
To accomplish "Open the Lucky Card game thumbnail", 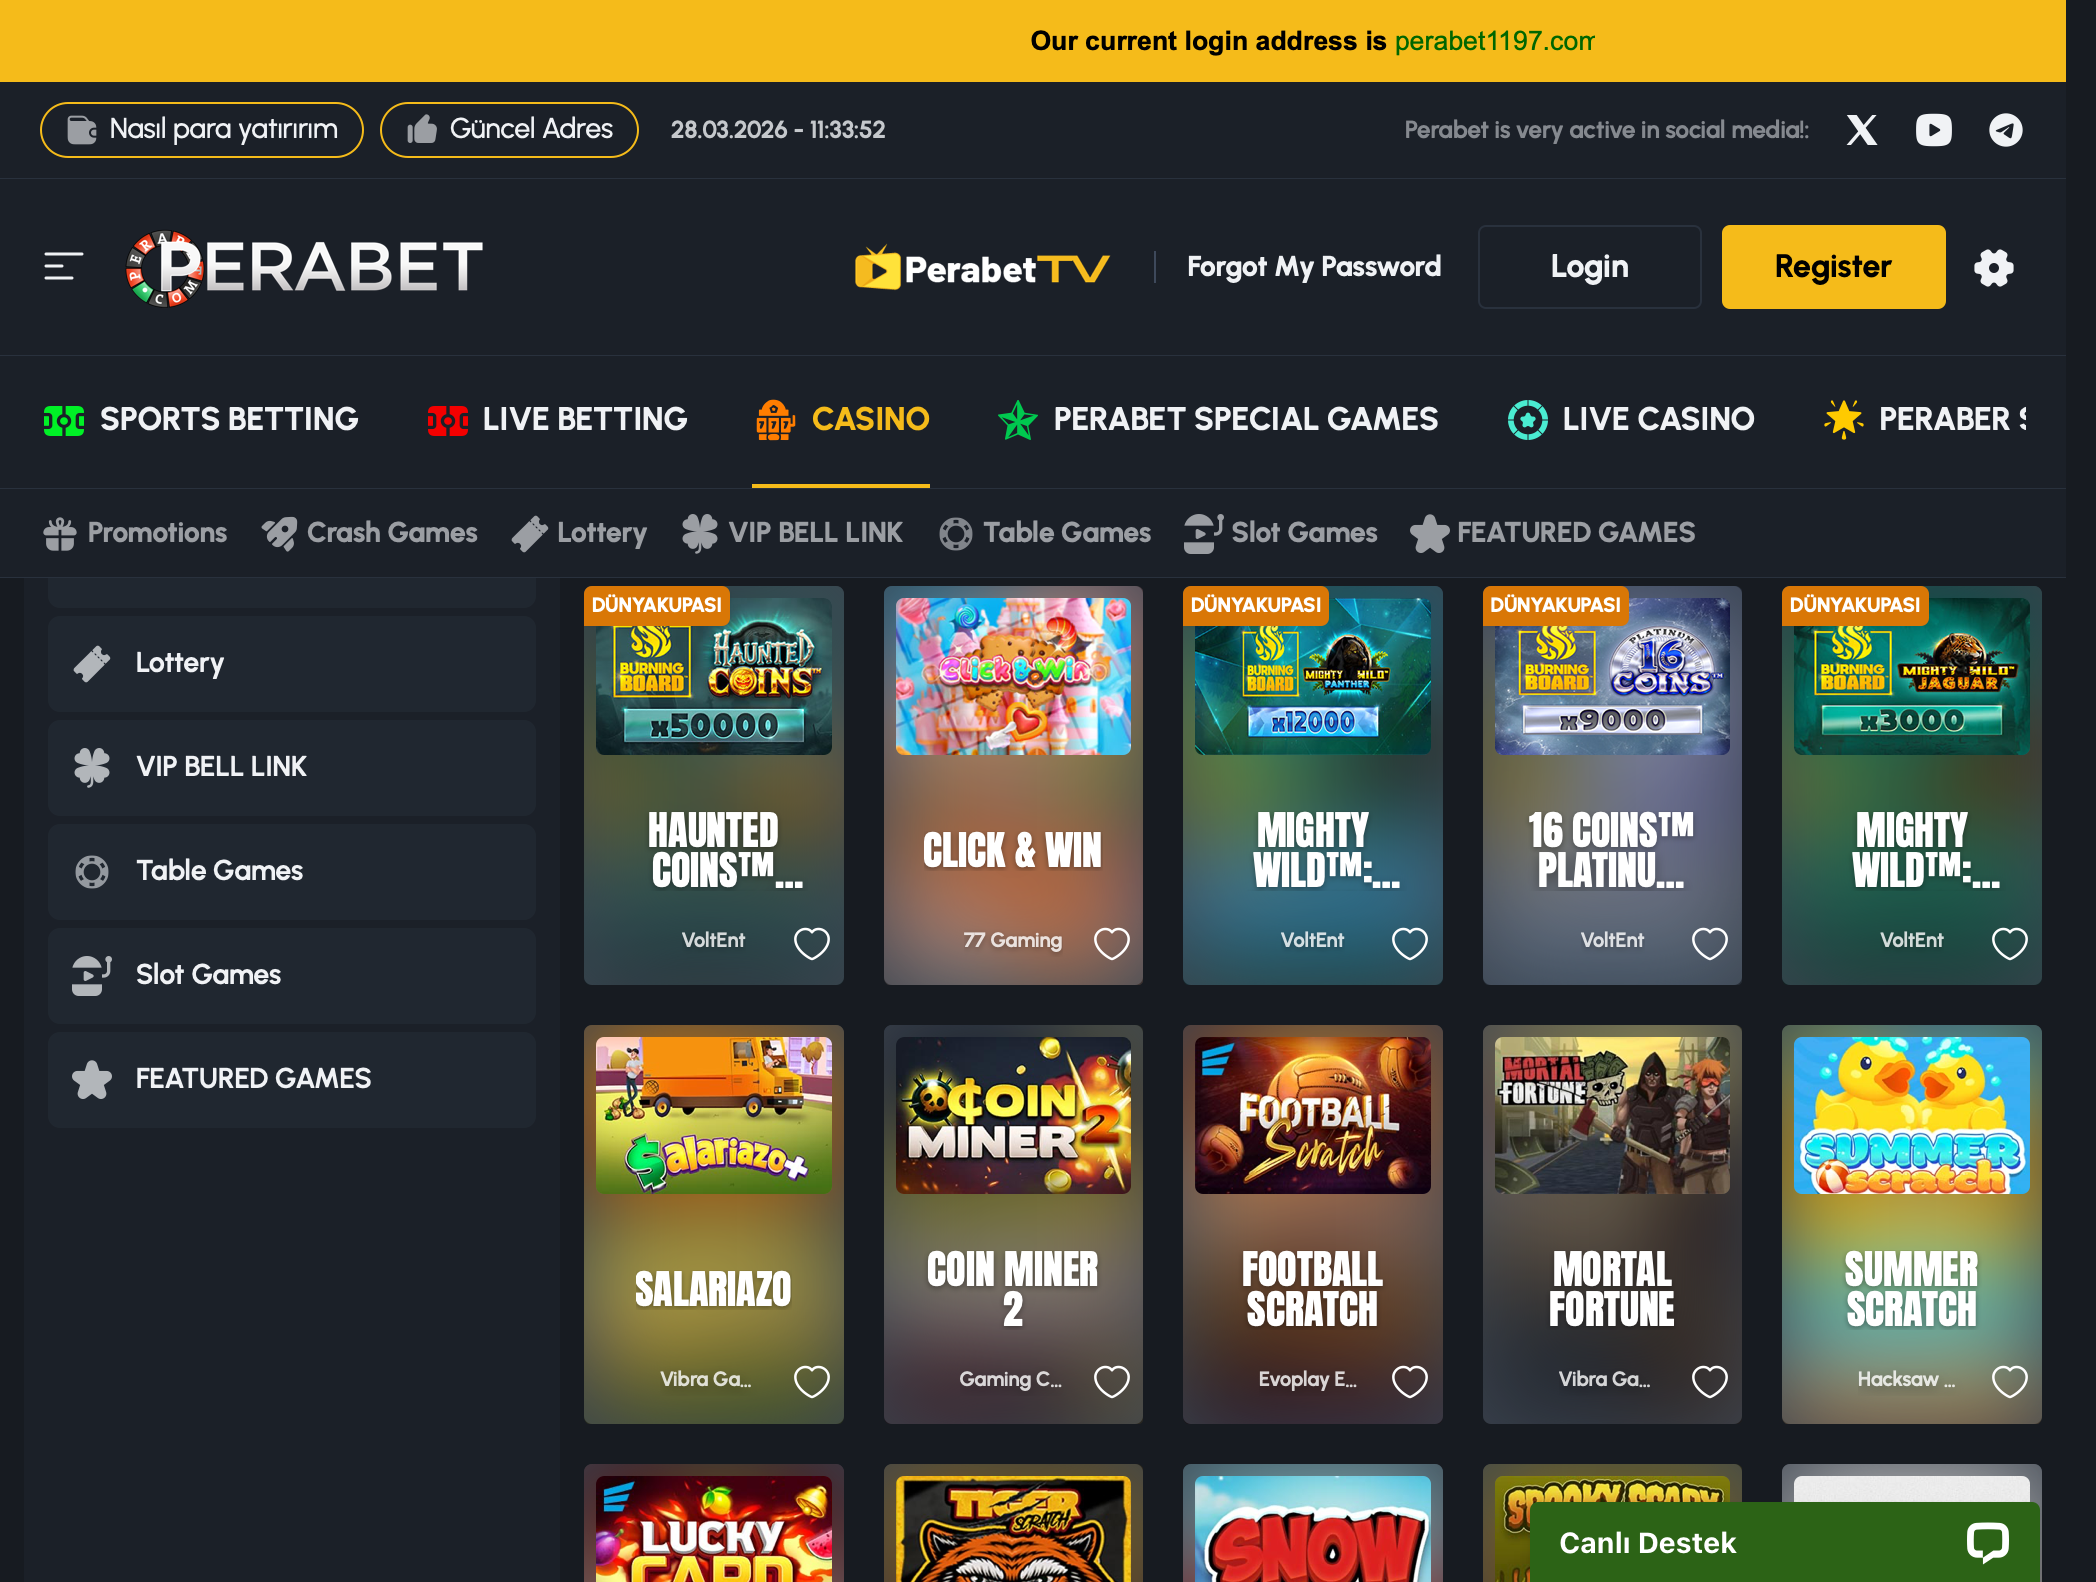I will 714,1529.
